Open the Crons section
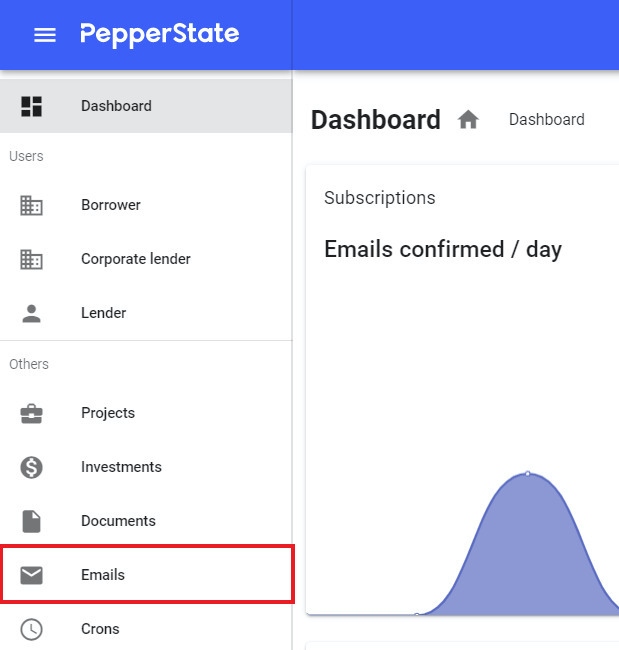The width and height of the screenshot is (619, 650). (100, 629)
